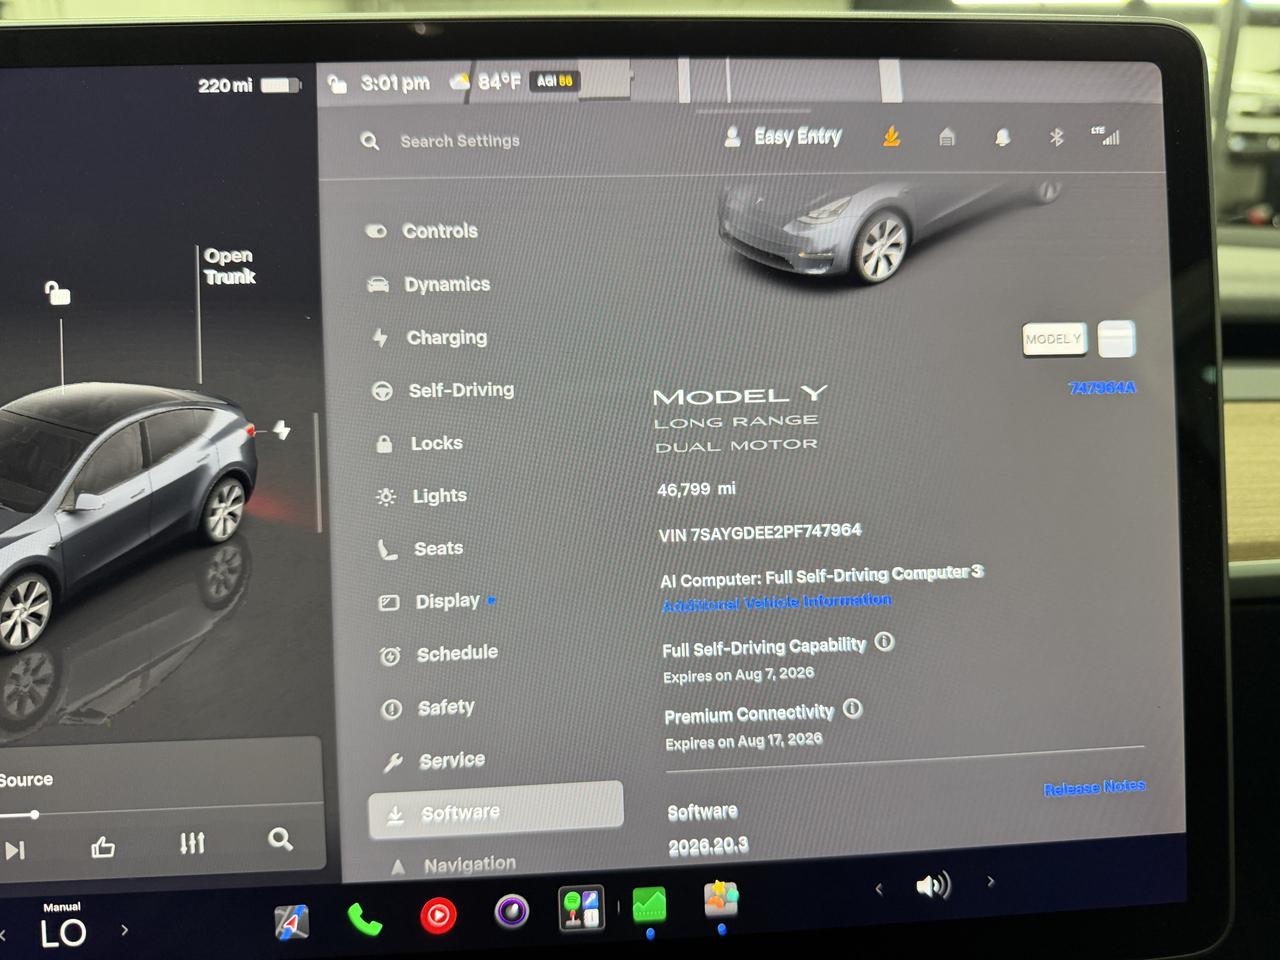Raise temperature with arrow beside LO
Screen dimensions: 1280x960
tap(124, 930)
